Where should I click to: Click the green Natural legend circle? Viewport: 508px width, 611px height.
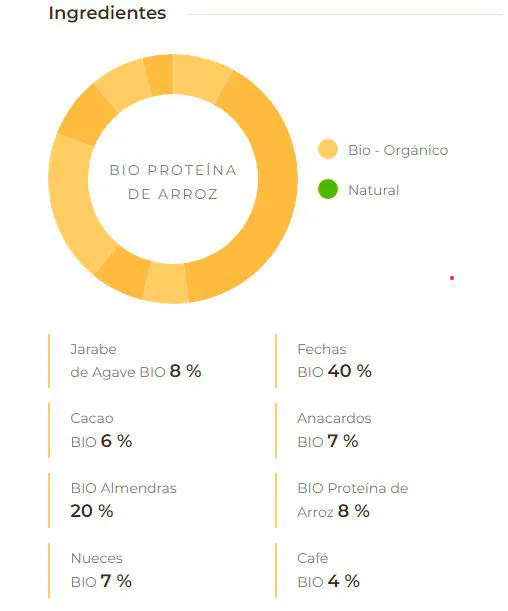pos(328,189)
